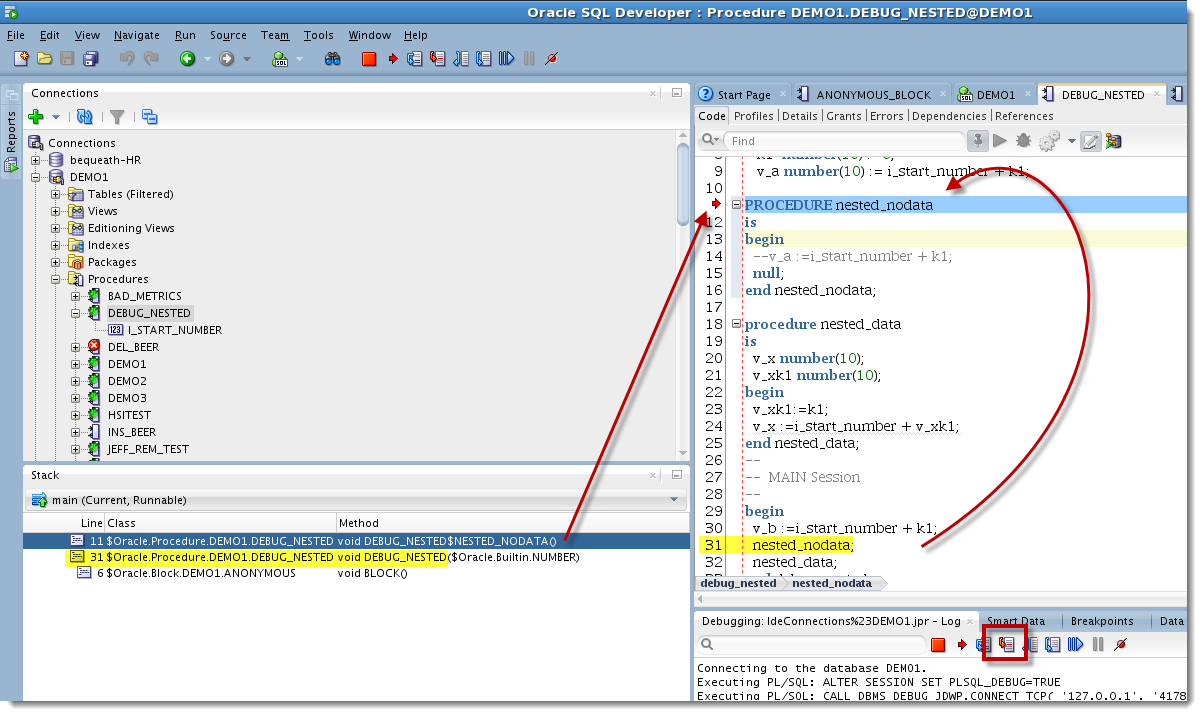Open the dropdown arrow next to compile gears

pyautogui.click(x=1071, y=141)
